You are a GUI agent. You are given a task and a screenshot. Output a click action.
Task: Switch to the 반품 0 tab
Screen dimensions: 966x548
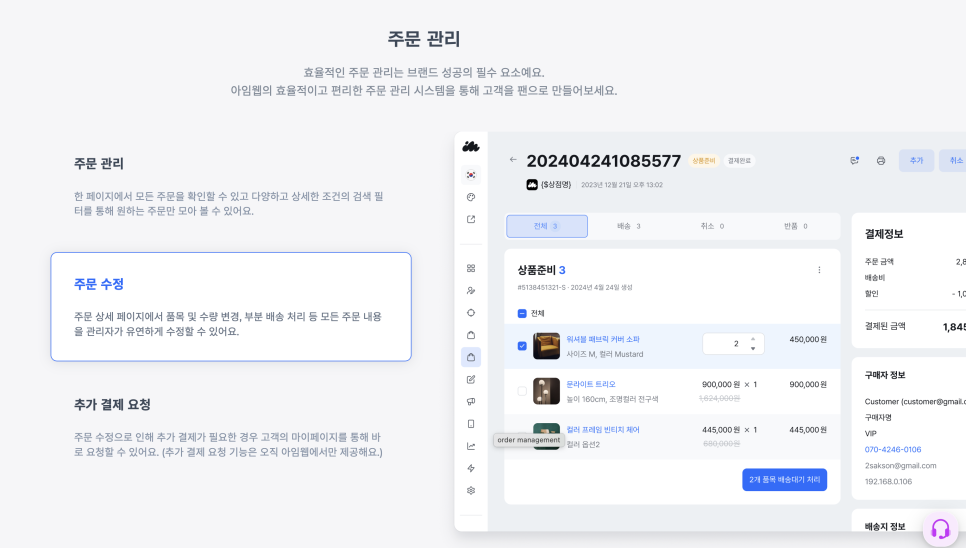tap(795, 226)
